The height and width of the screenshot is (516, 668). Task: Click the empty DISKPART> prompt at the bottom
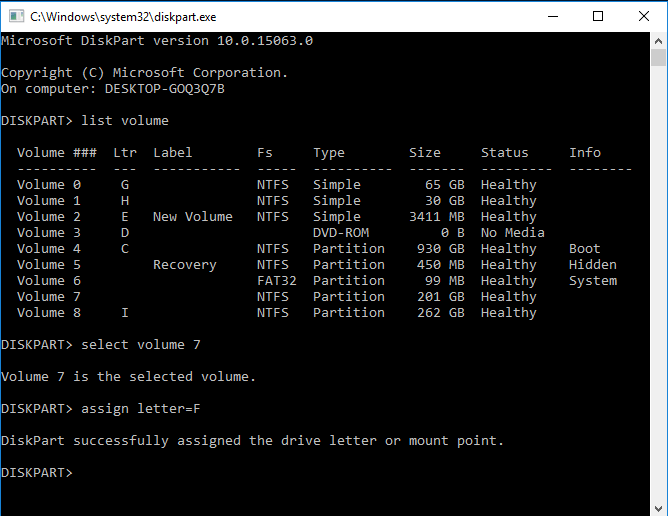38,472
